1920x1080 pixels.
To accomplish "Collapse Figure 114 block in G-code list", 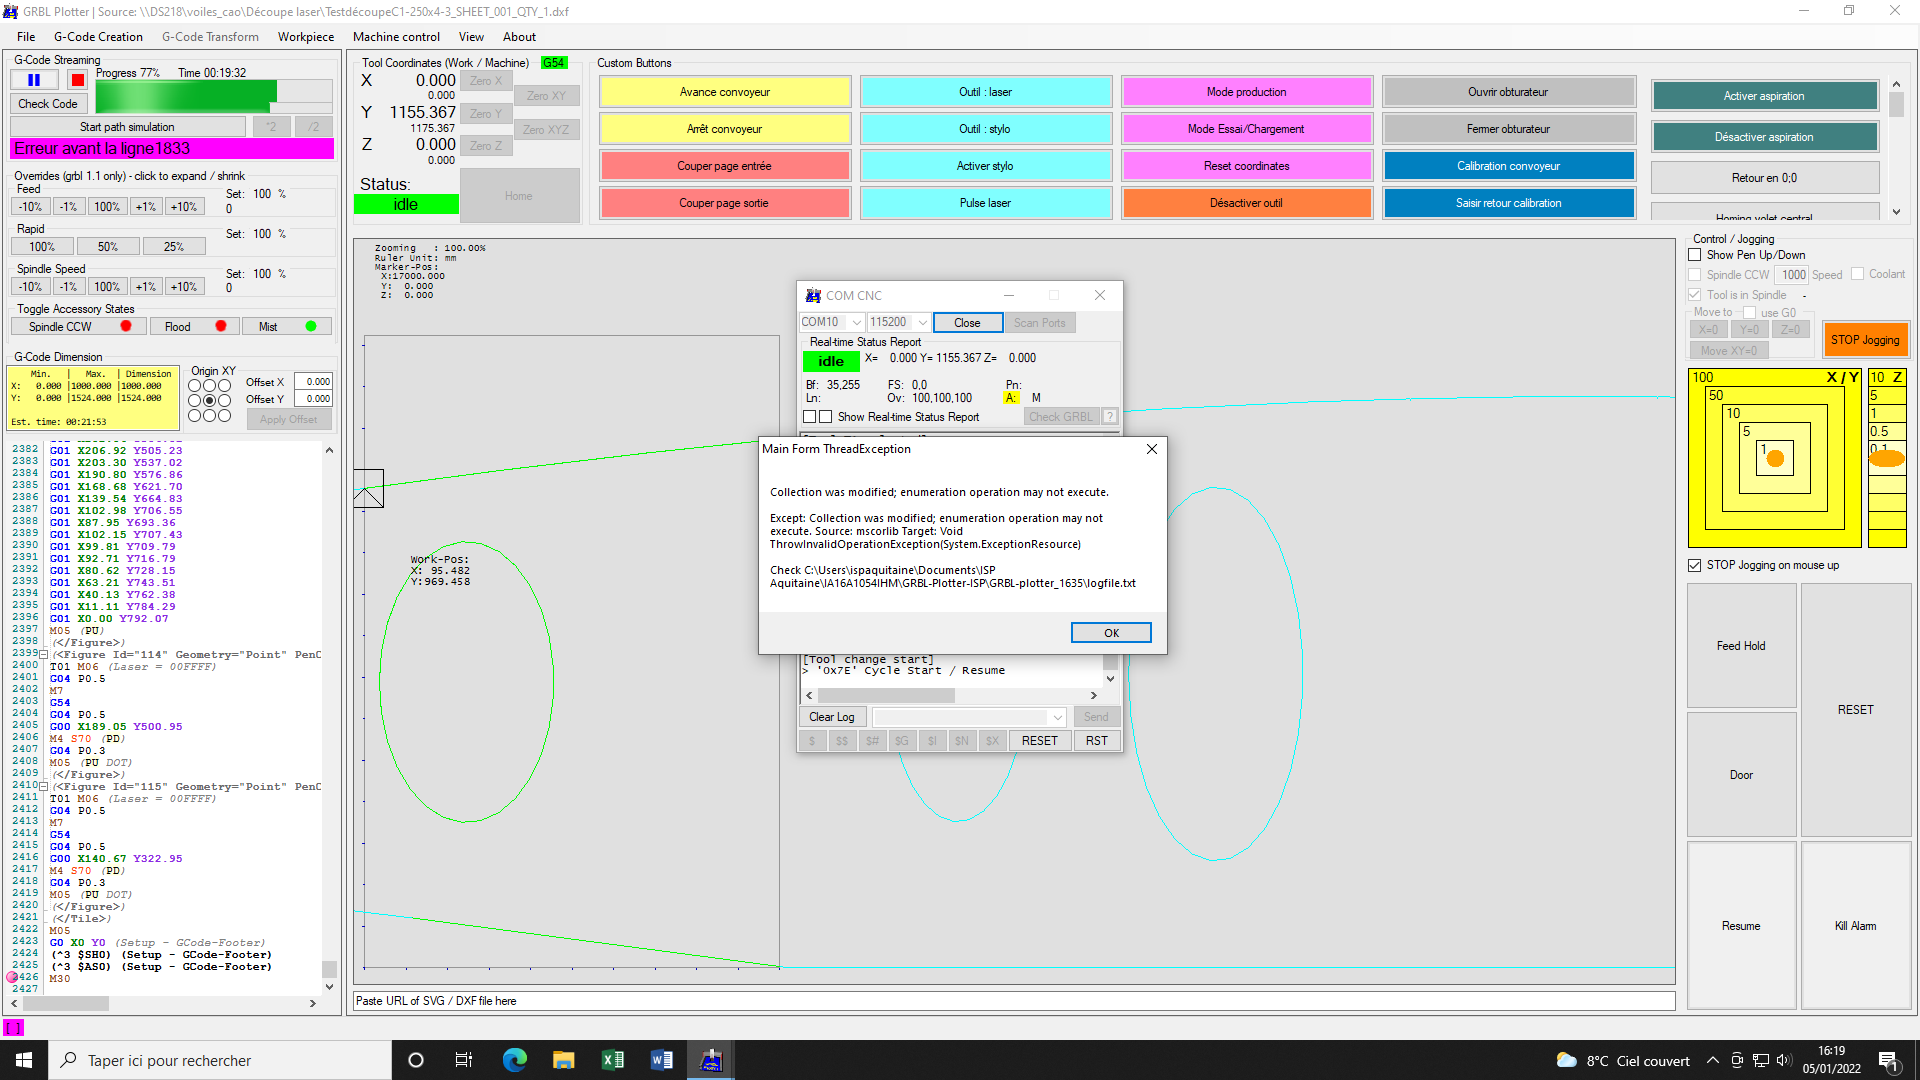I will click(x=43, y=655).
